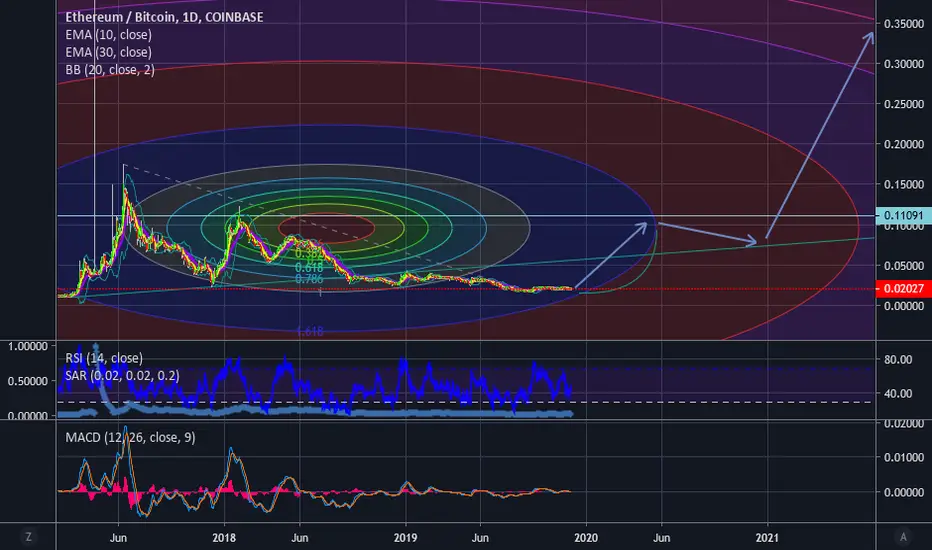Click the 0.11091 price label on axis
The height and width of the screenshot is (550, 932).
coord(903,215)
